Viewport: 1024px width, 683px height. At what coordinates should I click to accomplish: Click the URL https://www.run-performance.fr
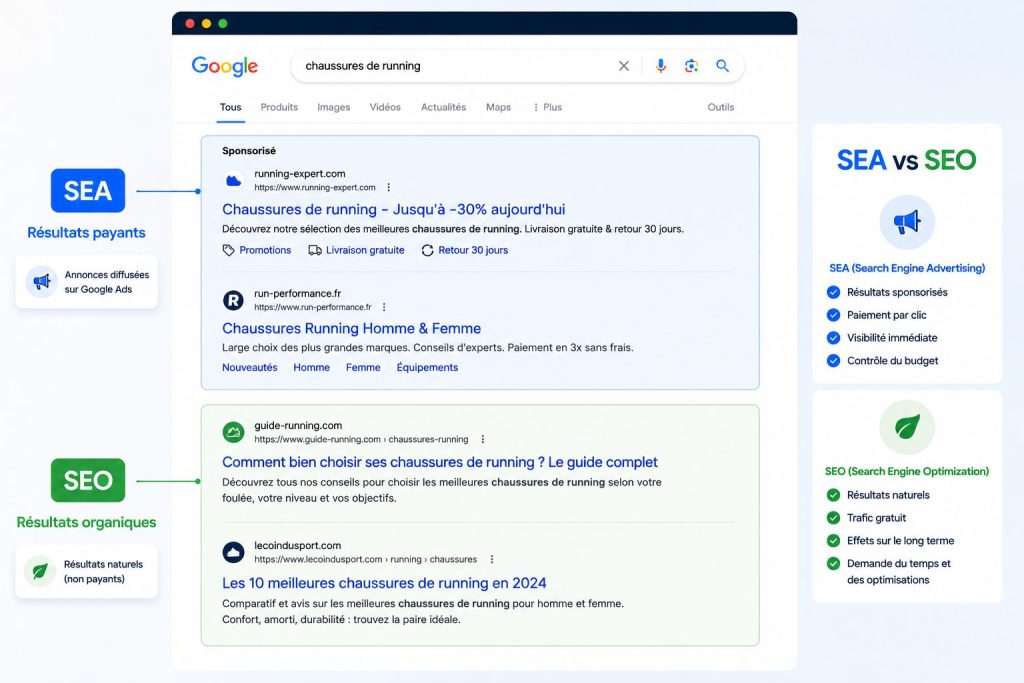click(313, 307)
